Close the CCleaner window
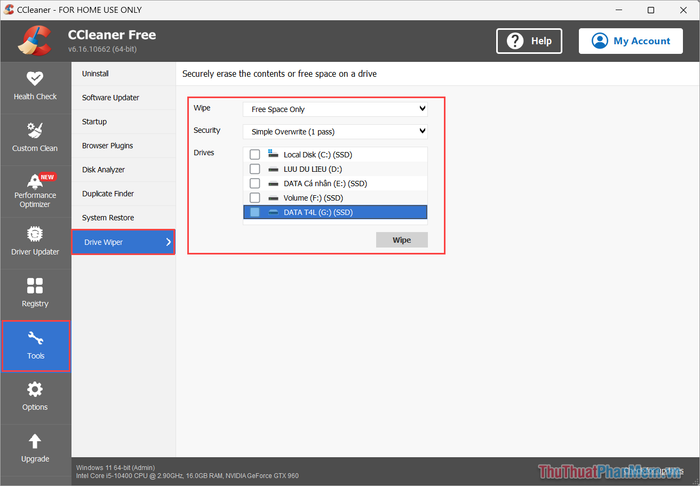The image size is (700, 486). [x=683, y=10]
